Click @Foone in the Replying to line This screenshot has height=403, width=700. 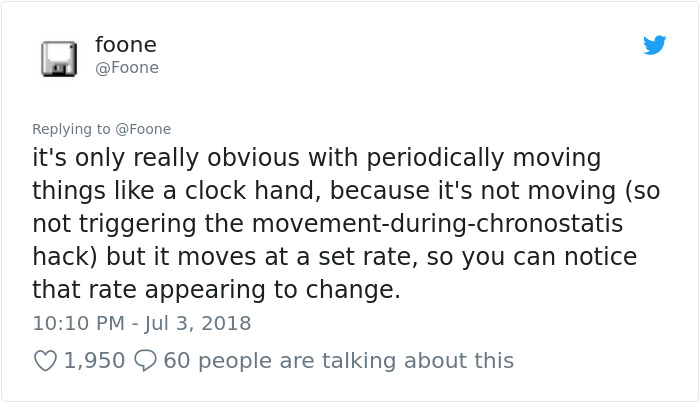[x=143, y=129]
